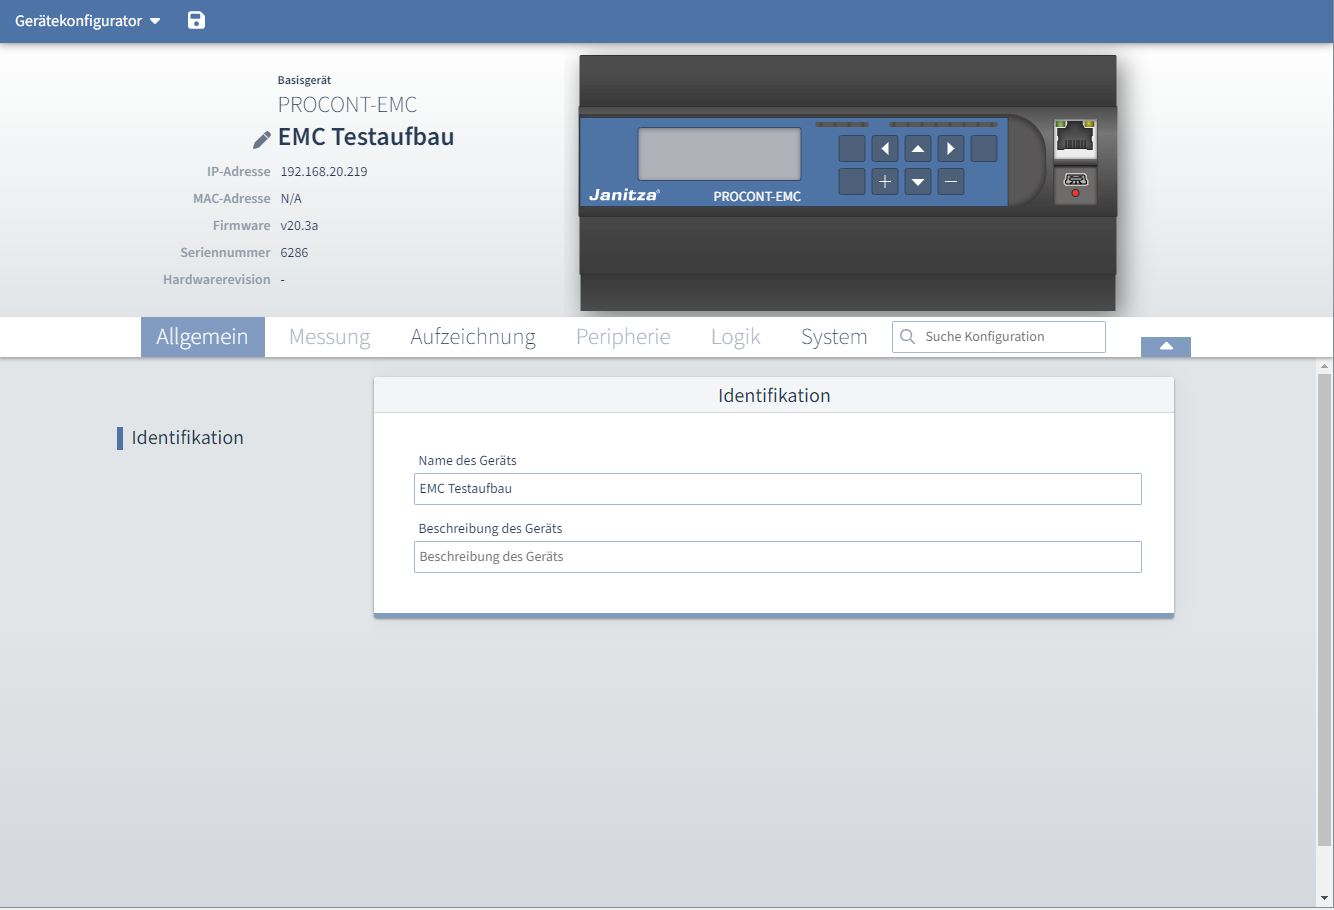Viewport: 1334px width, 910px height.
Task: Click the device right arrow key
Action: pos(951,149)
